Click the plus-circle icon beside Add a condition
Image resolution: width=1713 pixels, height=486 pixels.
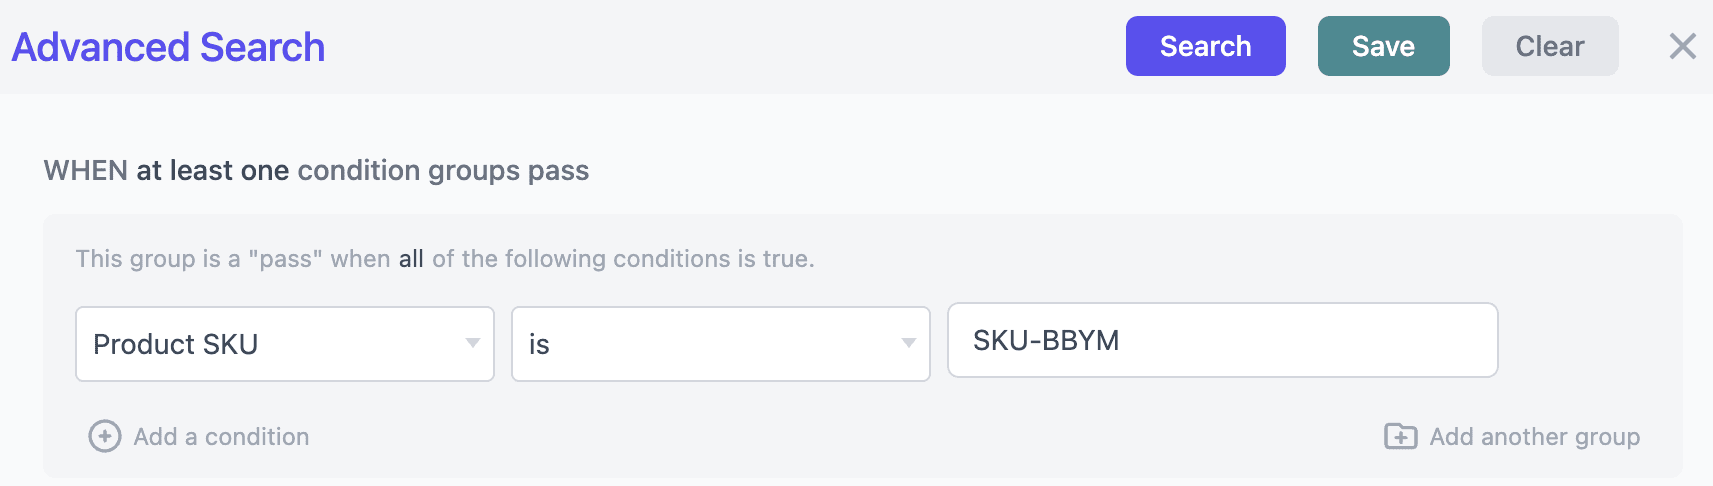tap(105, 437)
